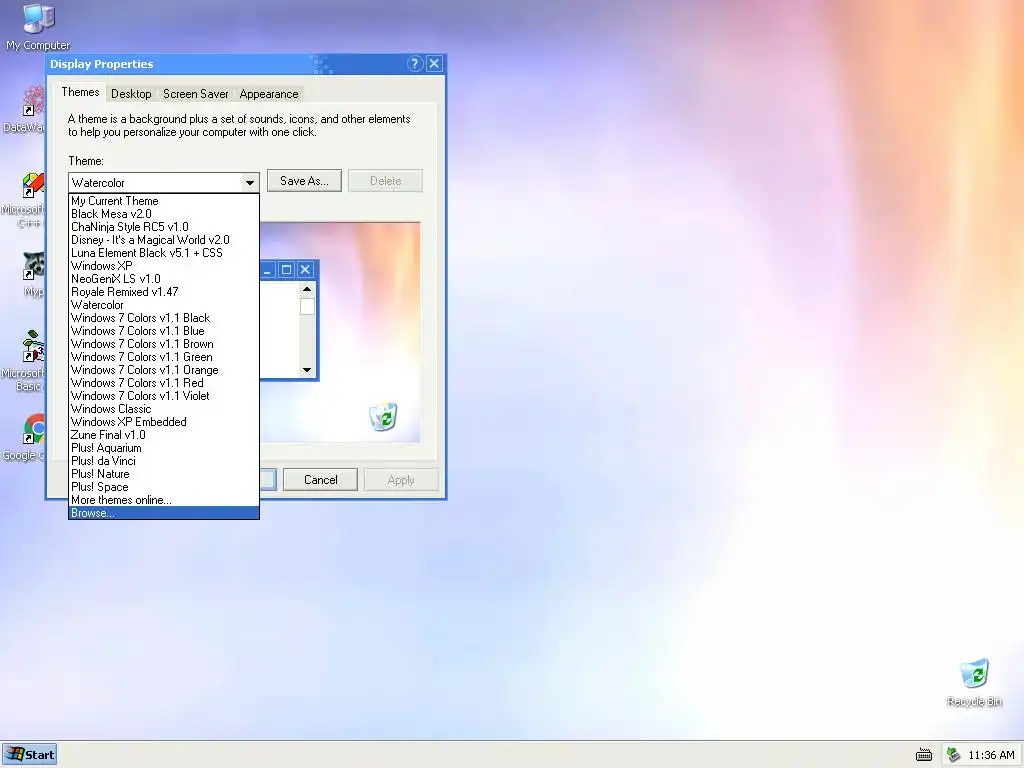Select Watercolor in the dropdown list
The height and width of the screenshot is (768, 1024).
point(164,305)
